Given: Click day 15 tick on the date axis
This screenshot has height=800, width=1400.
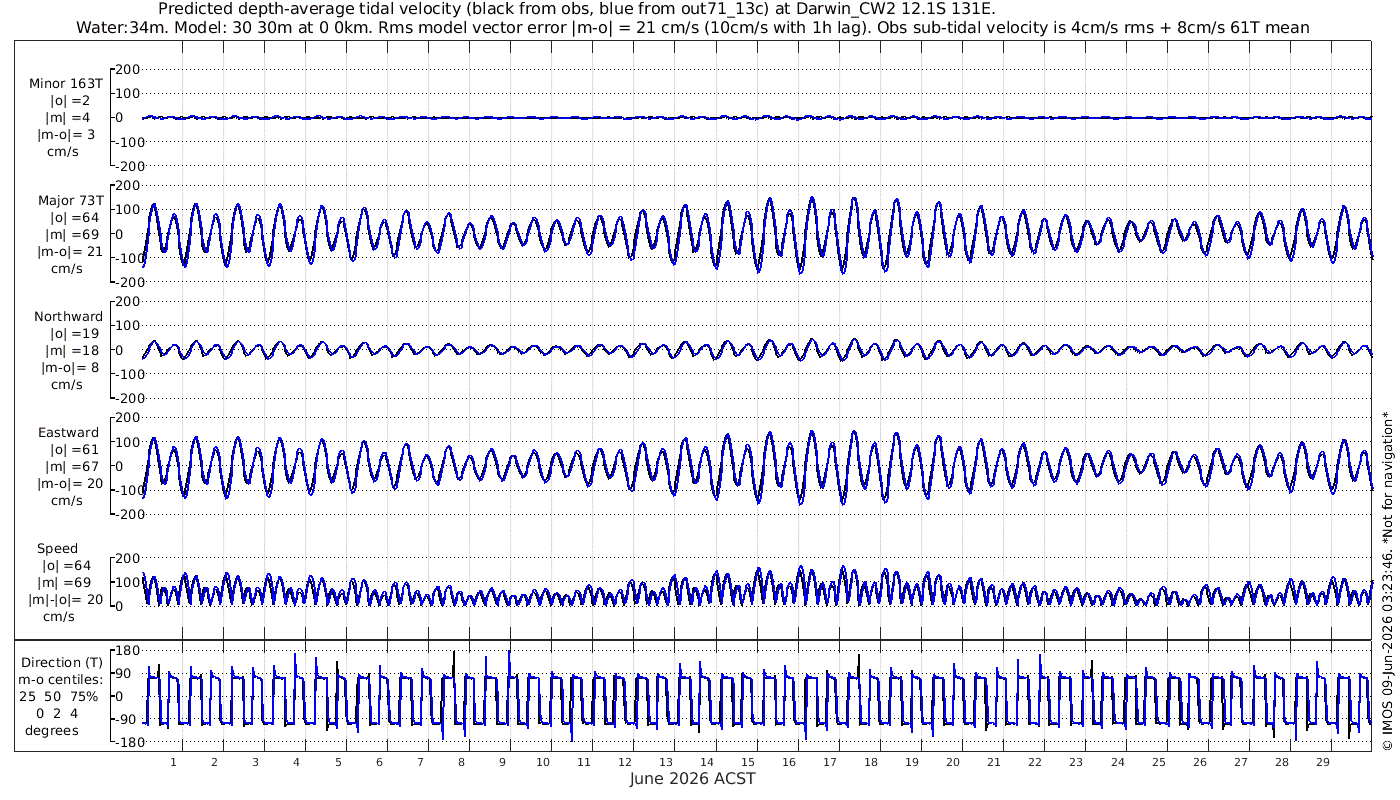Looking at the screenshot, I should pos(748,762).
